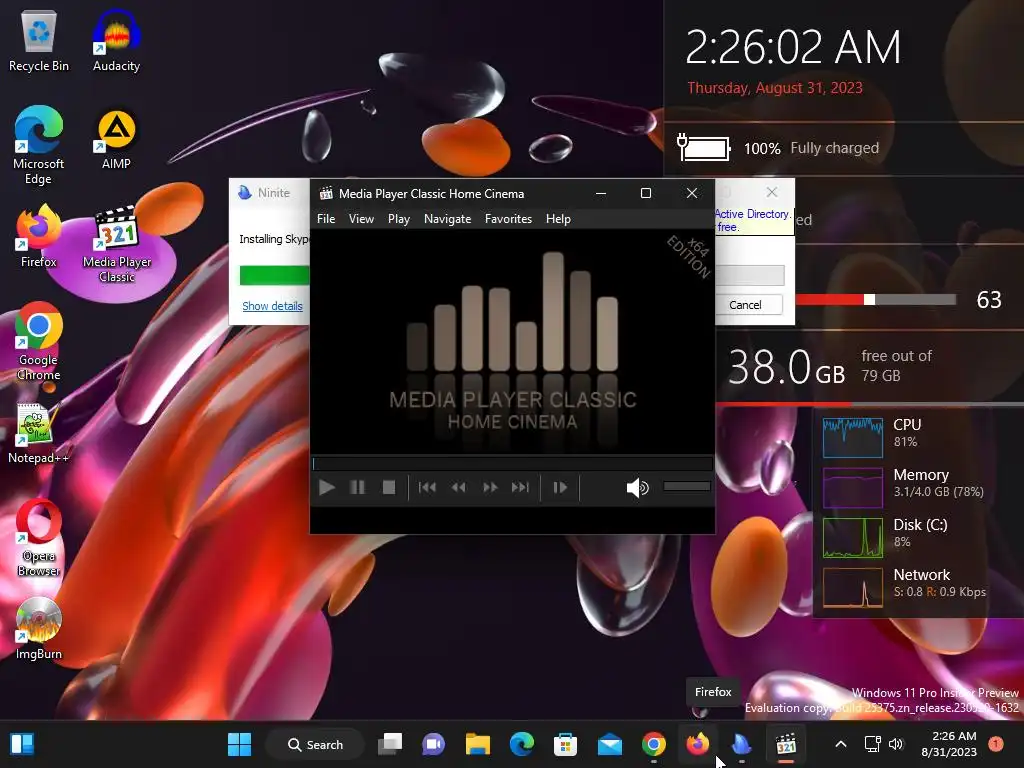Click the taskbar volume tray icon
1024x768 pixels.
[x=896, y=744]
